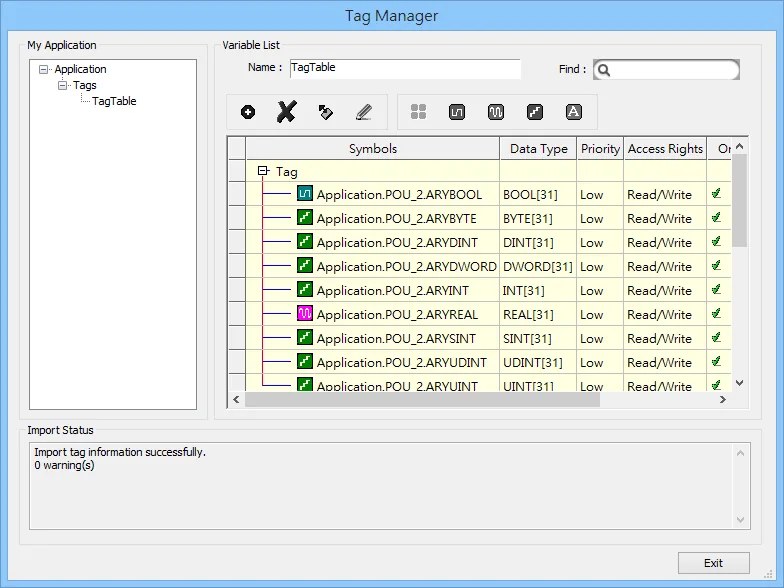Click the add tag plus icon
This screenshot has height=588, width=784.
coord(248,112)
